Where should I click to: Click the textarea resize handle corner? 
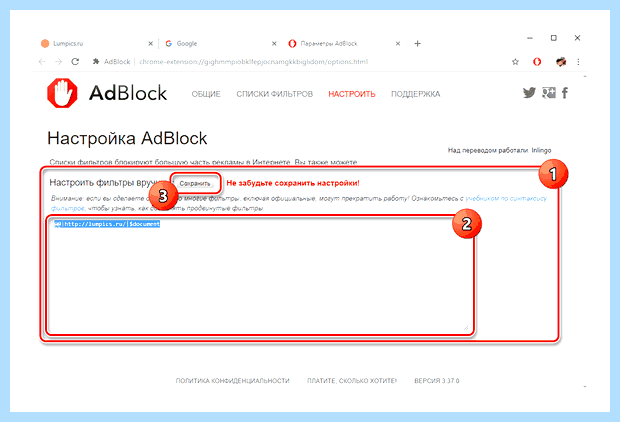(x=466, y=327)
